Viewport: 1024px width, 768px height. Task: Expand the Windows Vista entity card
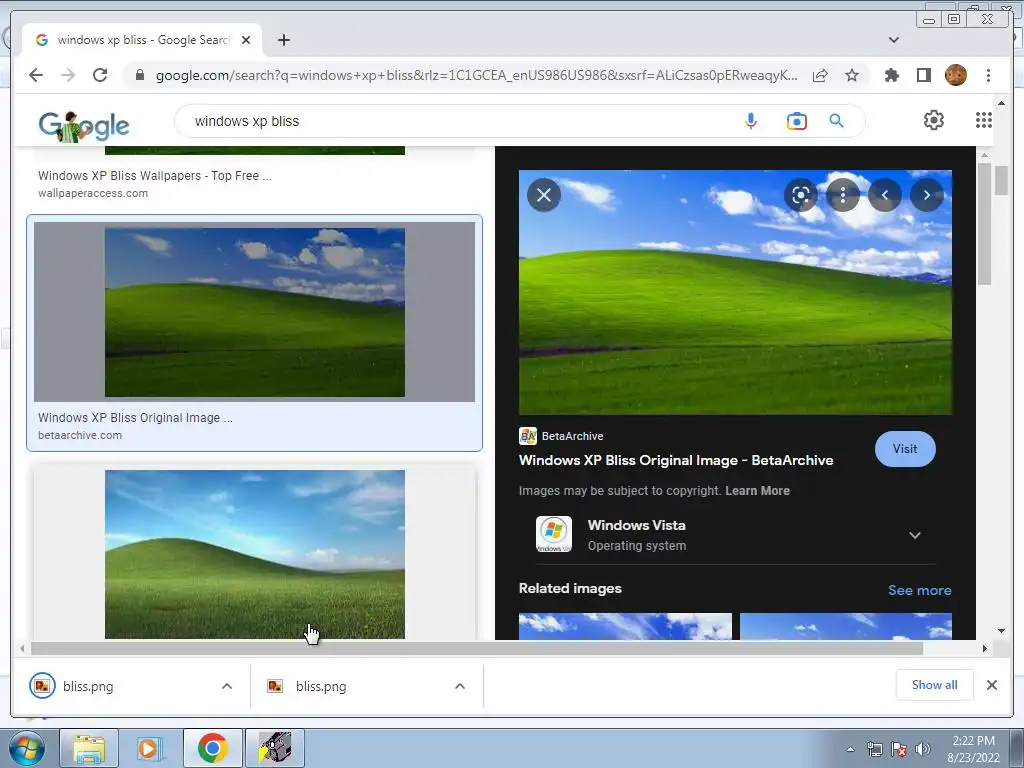pos(915,536)
